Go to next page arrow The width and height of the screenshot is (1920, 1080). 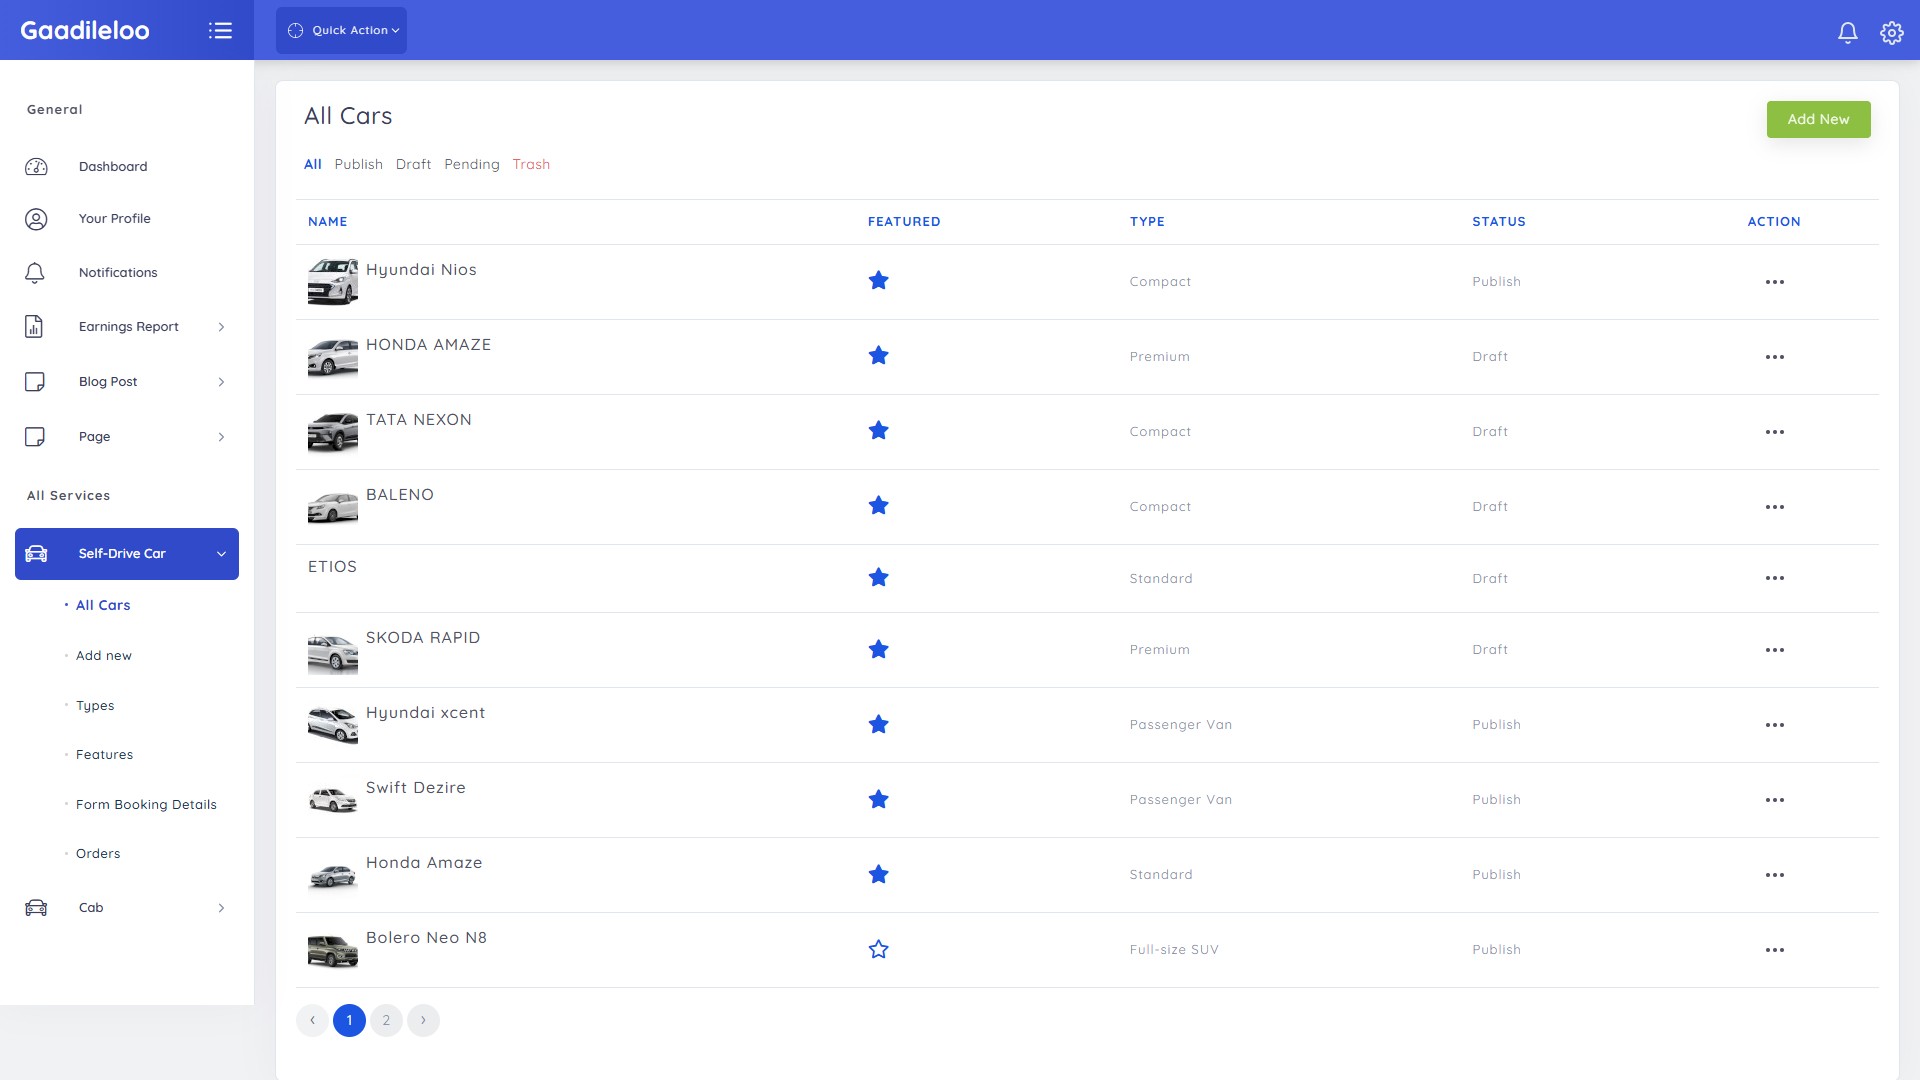(x=423, y=1020)
